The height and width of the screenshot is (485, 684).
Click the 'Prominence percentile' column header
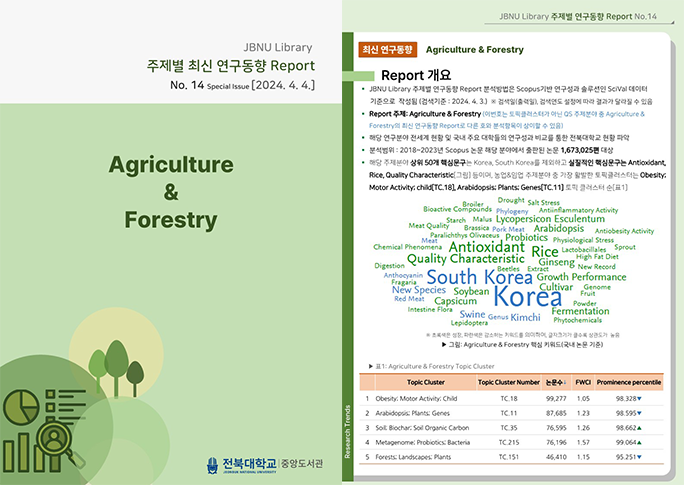tap(629, 382)
